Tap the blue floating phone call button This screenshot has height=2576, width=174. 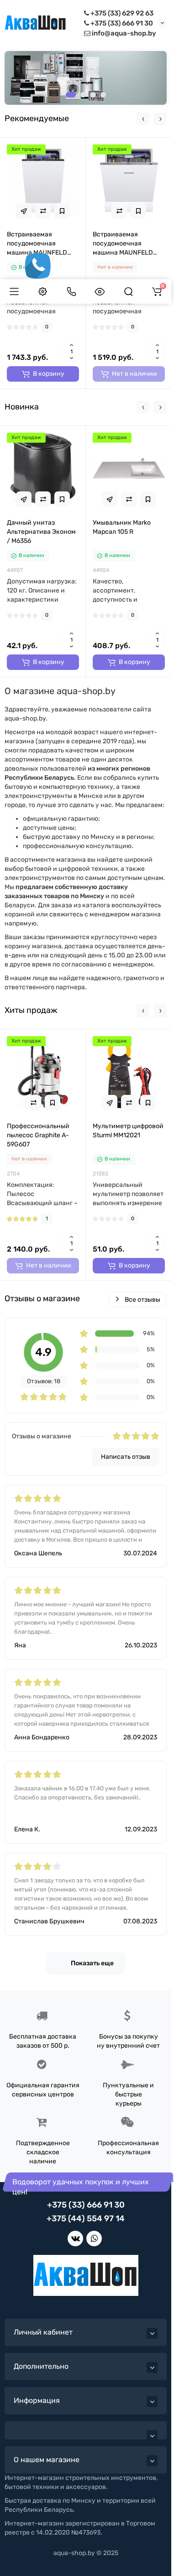point(38,265)
